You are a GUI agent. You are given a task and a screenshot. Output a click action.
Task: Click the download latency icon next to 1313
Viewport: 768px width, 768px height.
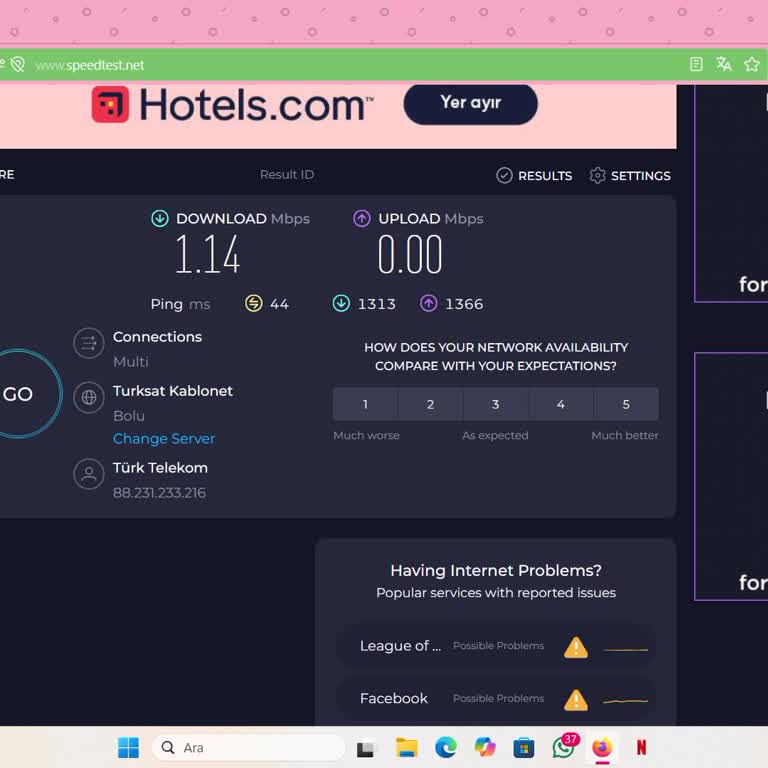(x=341, y=303)
